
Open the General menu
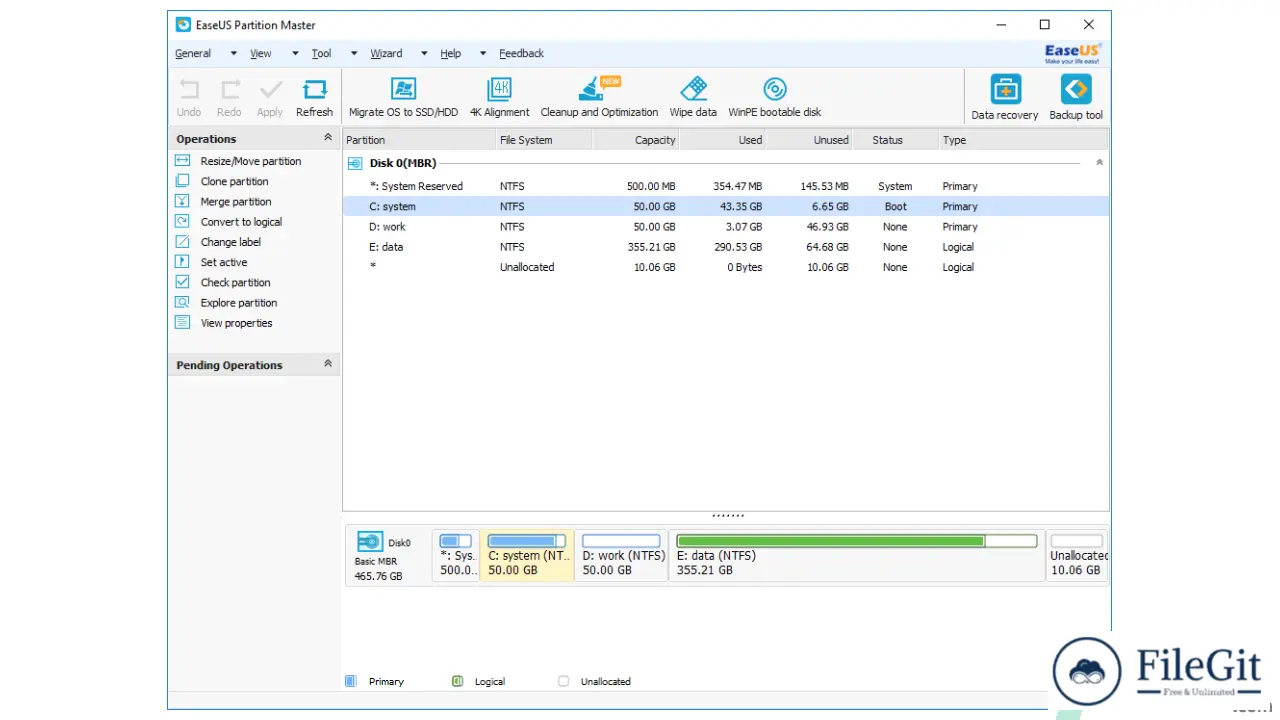point(193,54)
